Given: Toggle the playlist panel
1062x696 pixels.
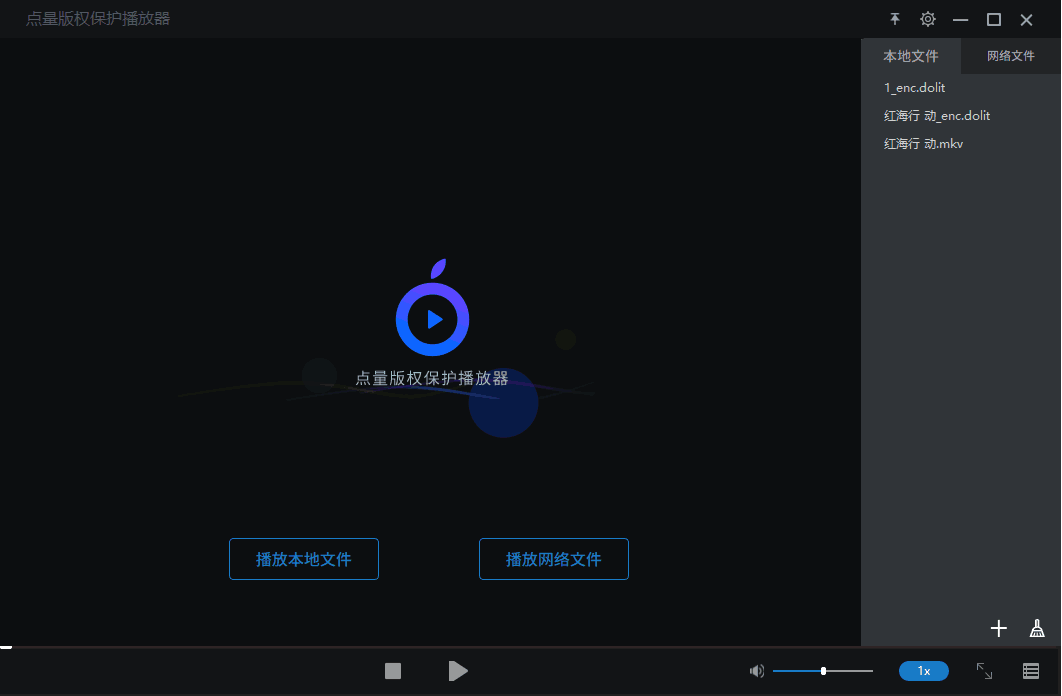Looking at the screenshot, I should click(1031, 671).
